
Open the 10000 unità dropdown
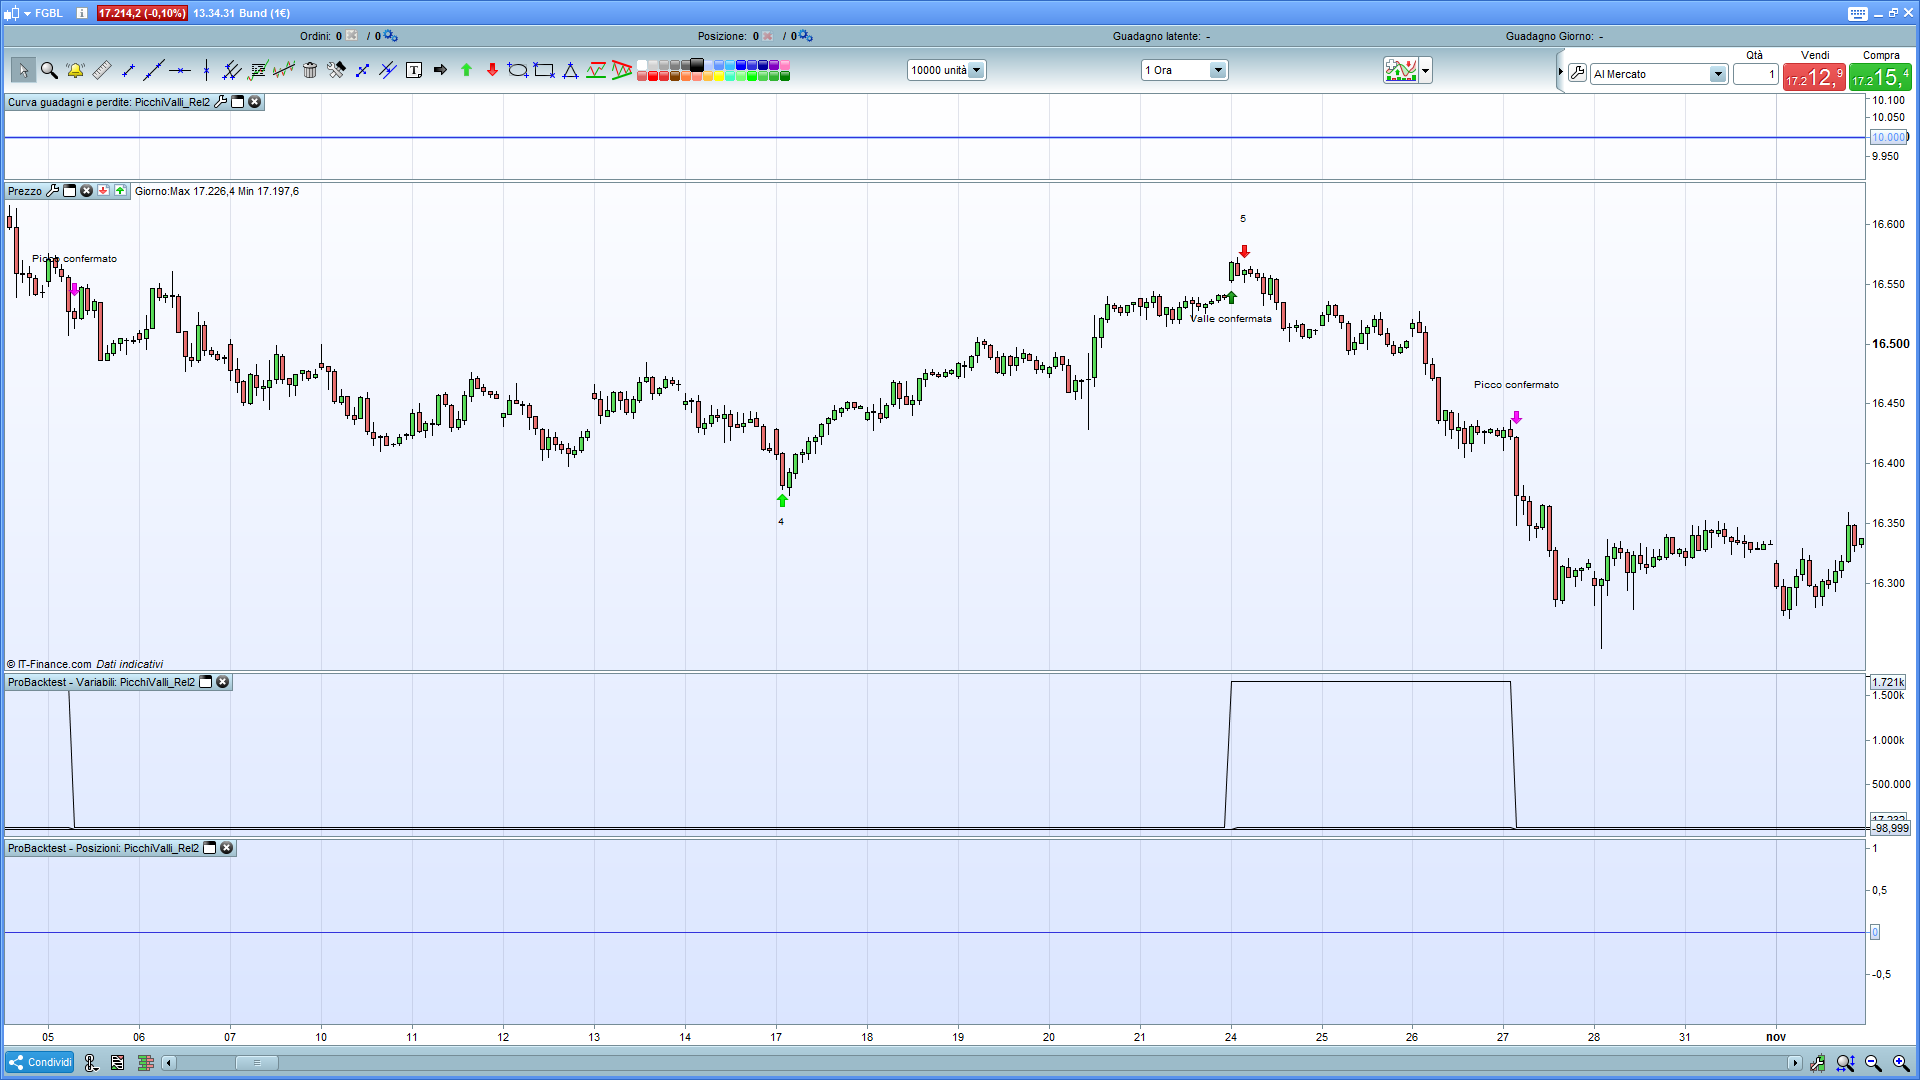[976, 70]
